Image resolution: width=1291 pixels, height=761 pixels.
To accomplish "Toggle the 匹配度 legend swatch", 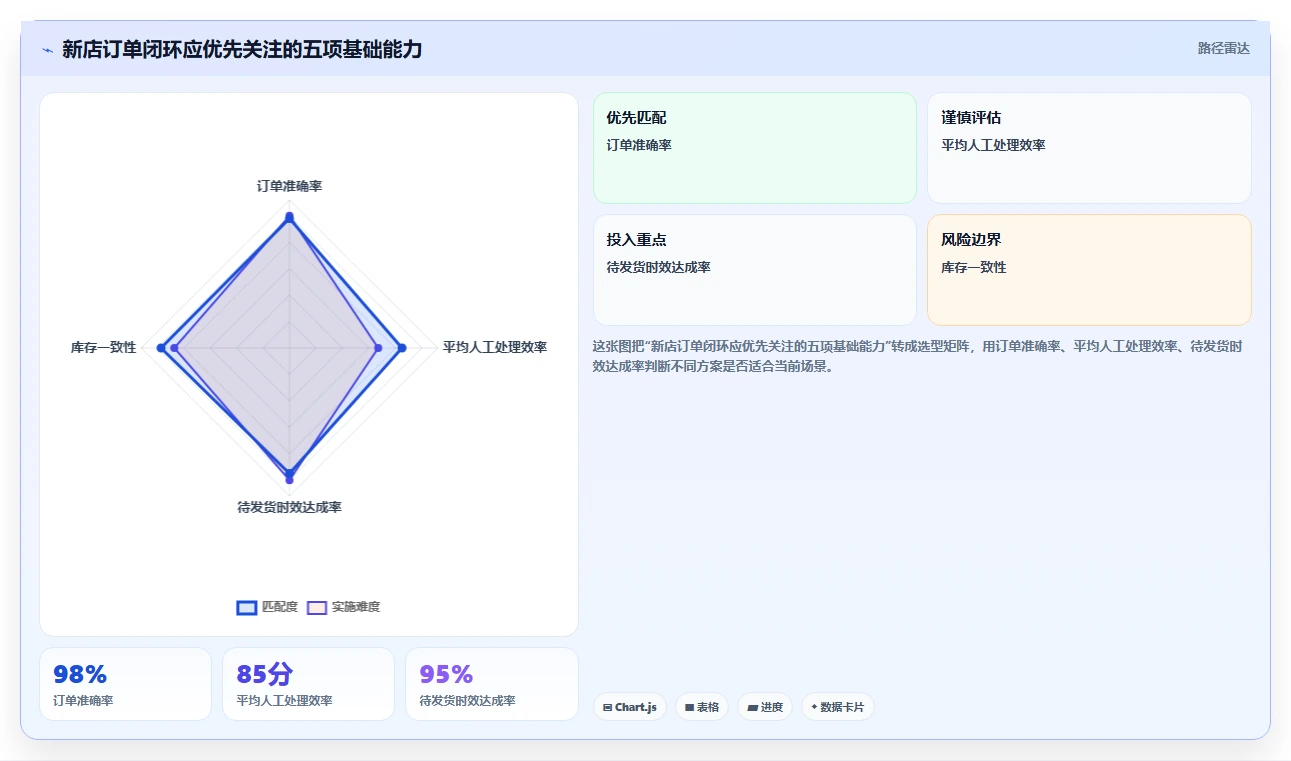I will pos(247,607).
